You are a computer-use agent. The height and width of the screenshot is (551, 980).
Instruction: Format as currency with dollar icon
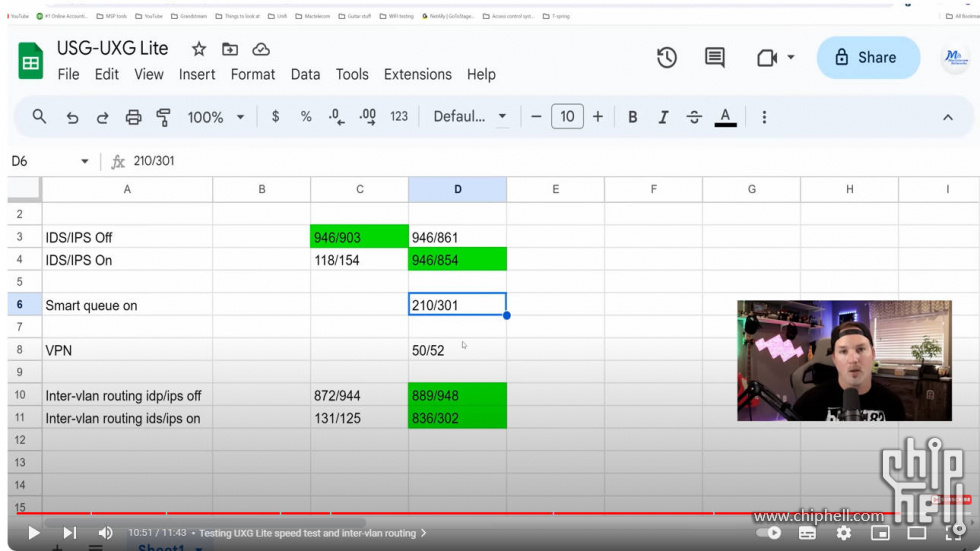(x=276, y=117)
